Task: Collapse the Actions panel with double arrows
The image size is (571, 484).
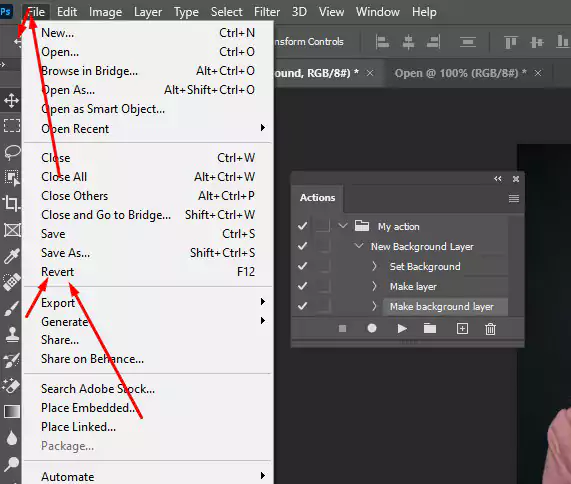Action: pyautogui.click(x=497, y=178)
